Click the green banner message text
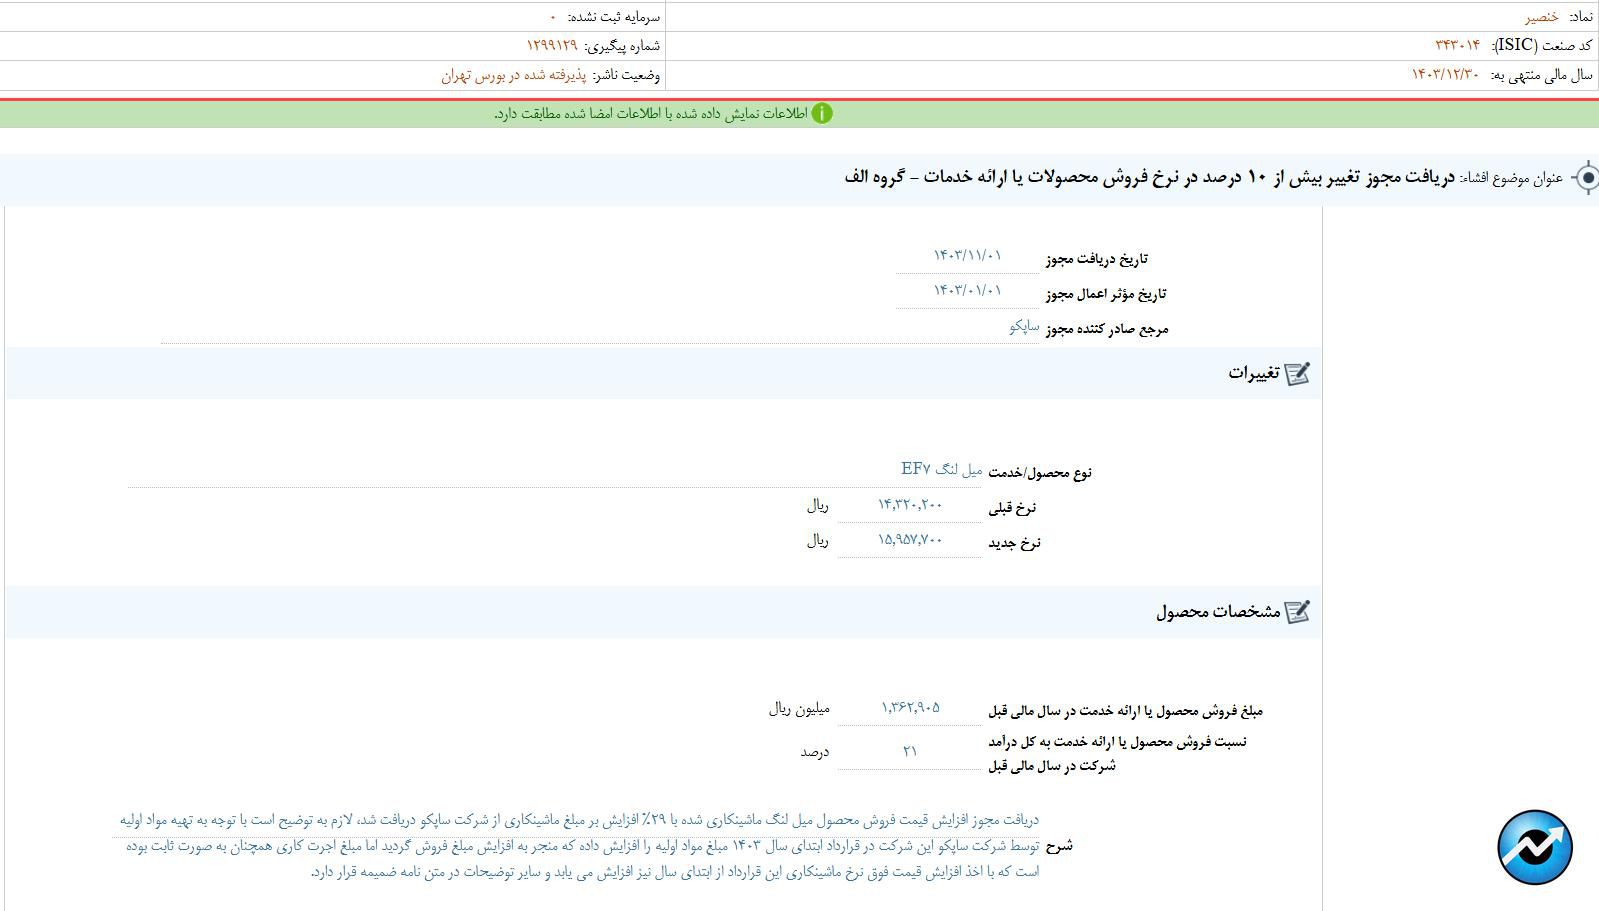The image size is (1599, 911). click(x=650, y=114)
